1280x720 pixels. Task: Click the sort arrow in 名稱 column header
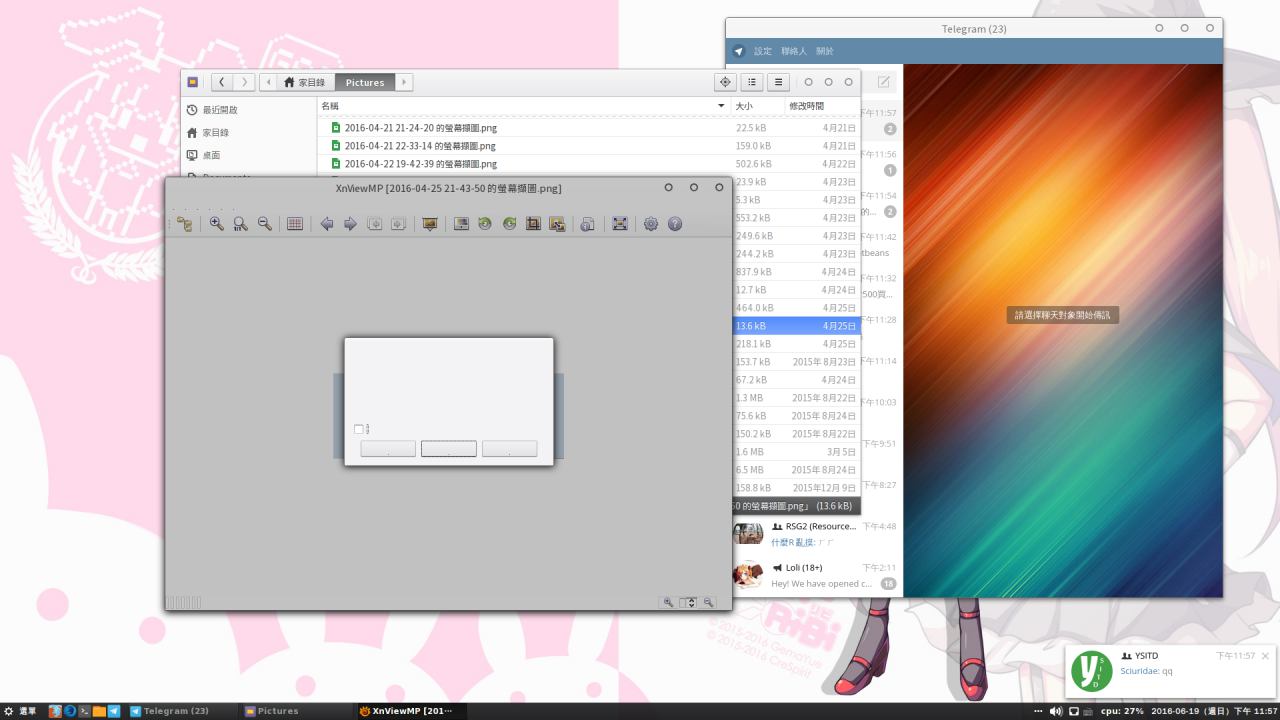coord(721,106)
